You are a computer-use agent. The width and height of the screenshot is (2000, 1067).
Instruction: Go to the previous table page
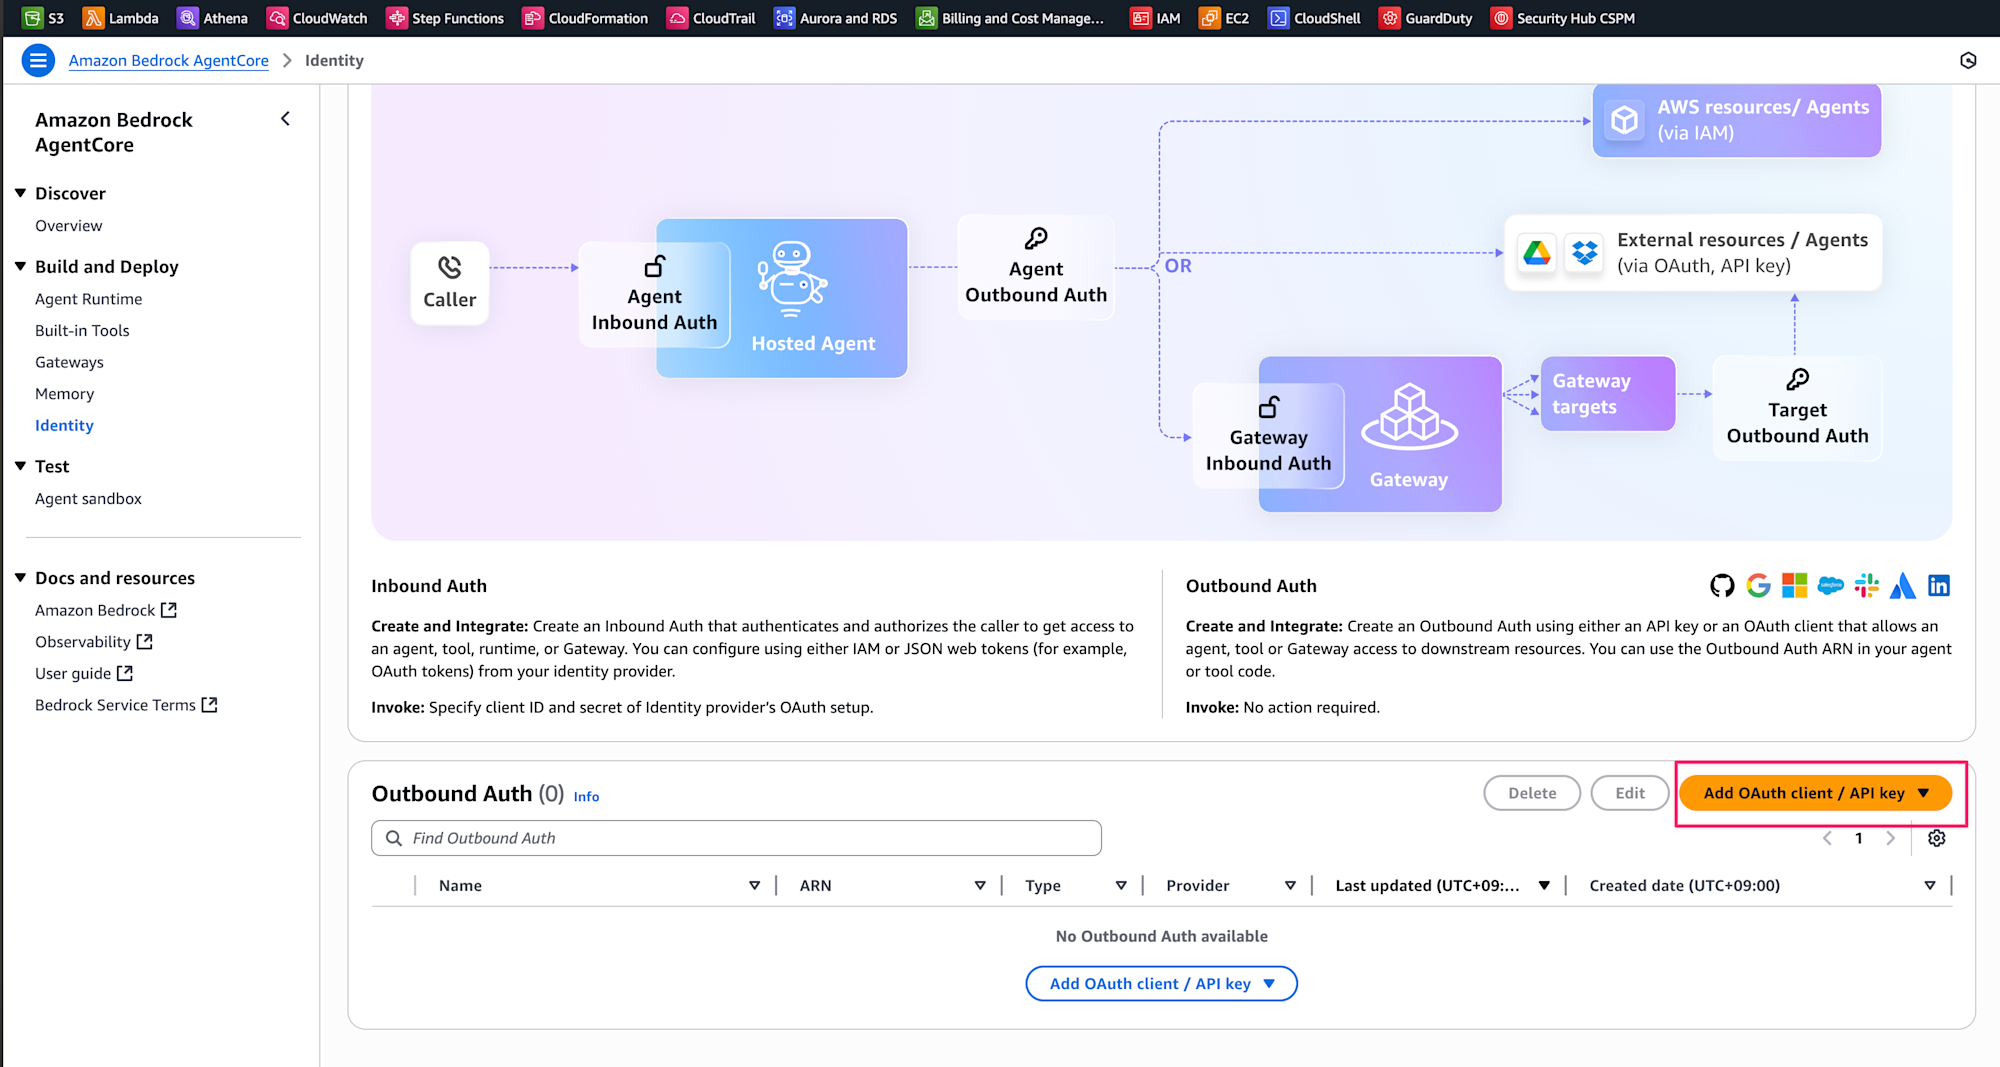pos(1827,838)
